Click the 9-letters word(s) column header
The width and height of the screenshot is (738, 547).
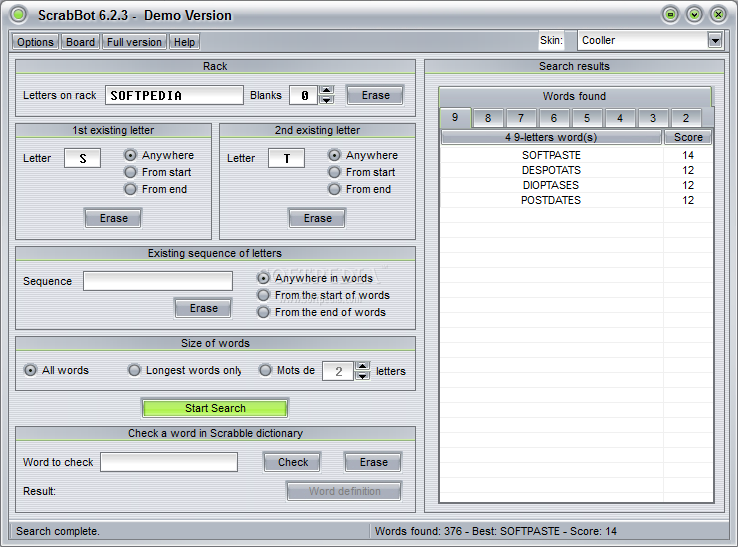(x=551, y=137)
